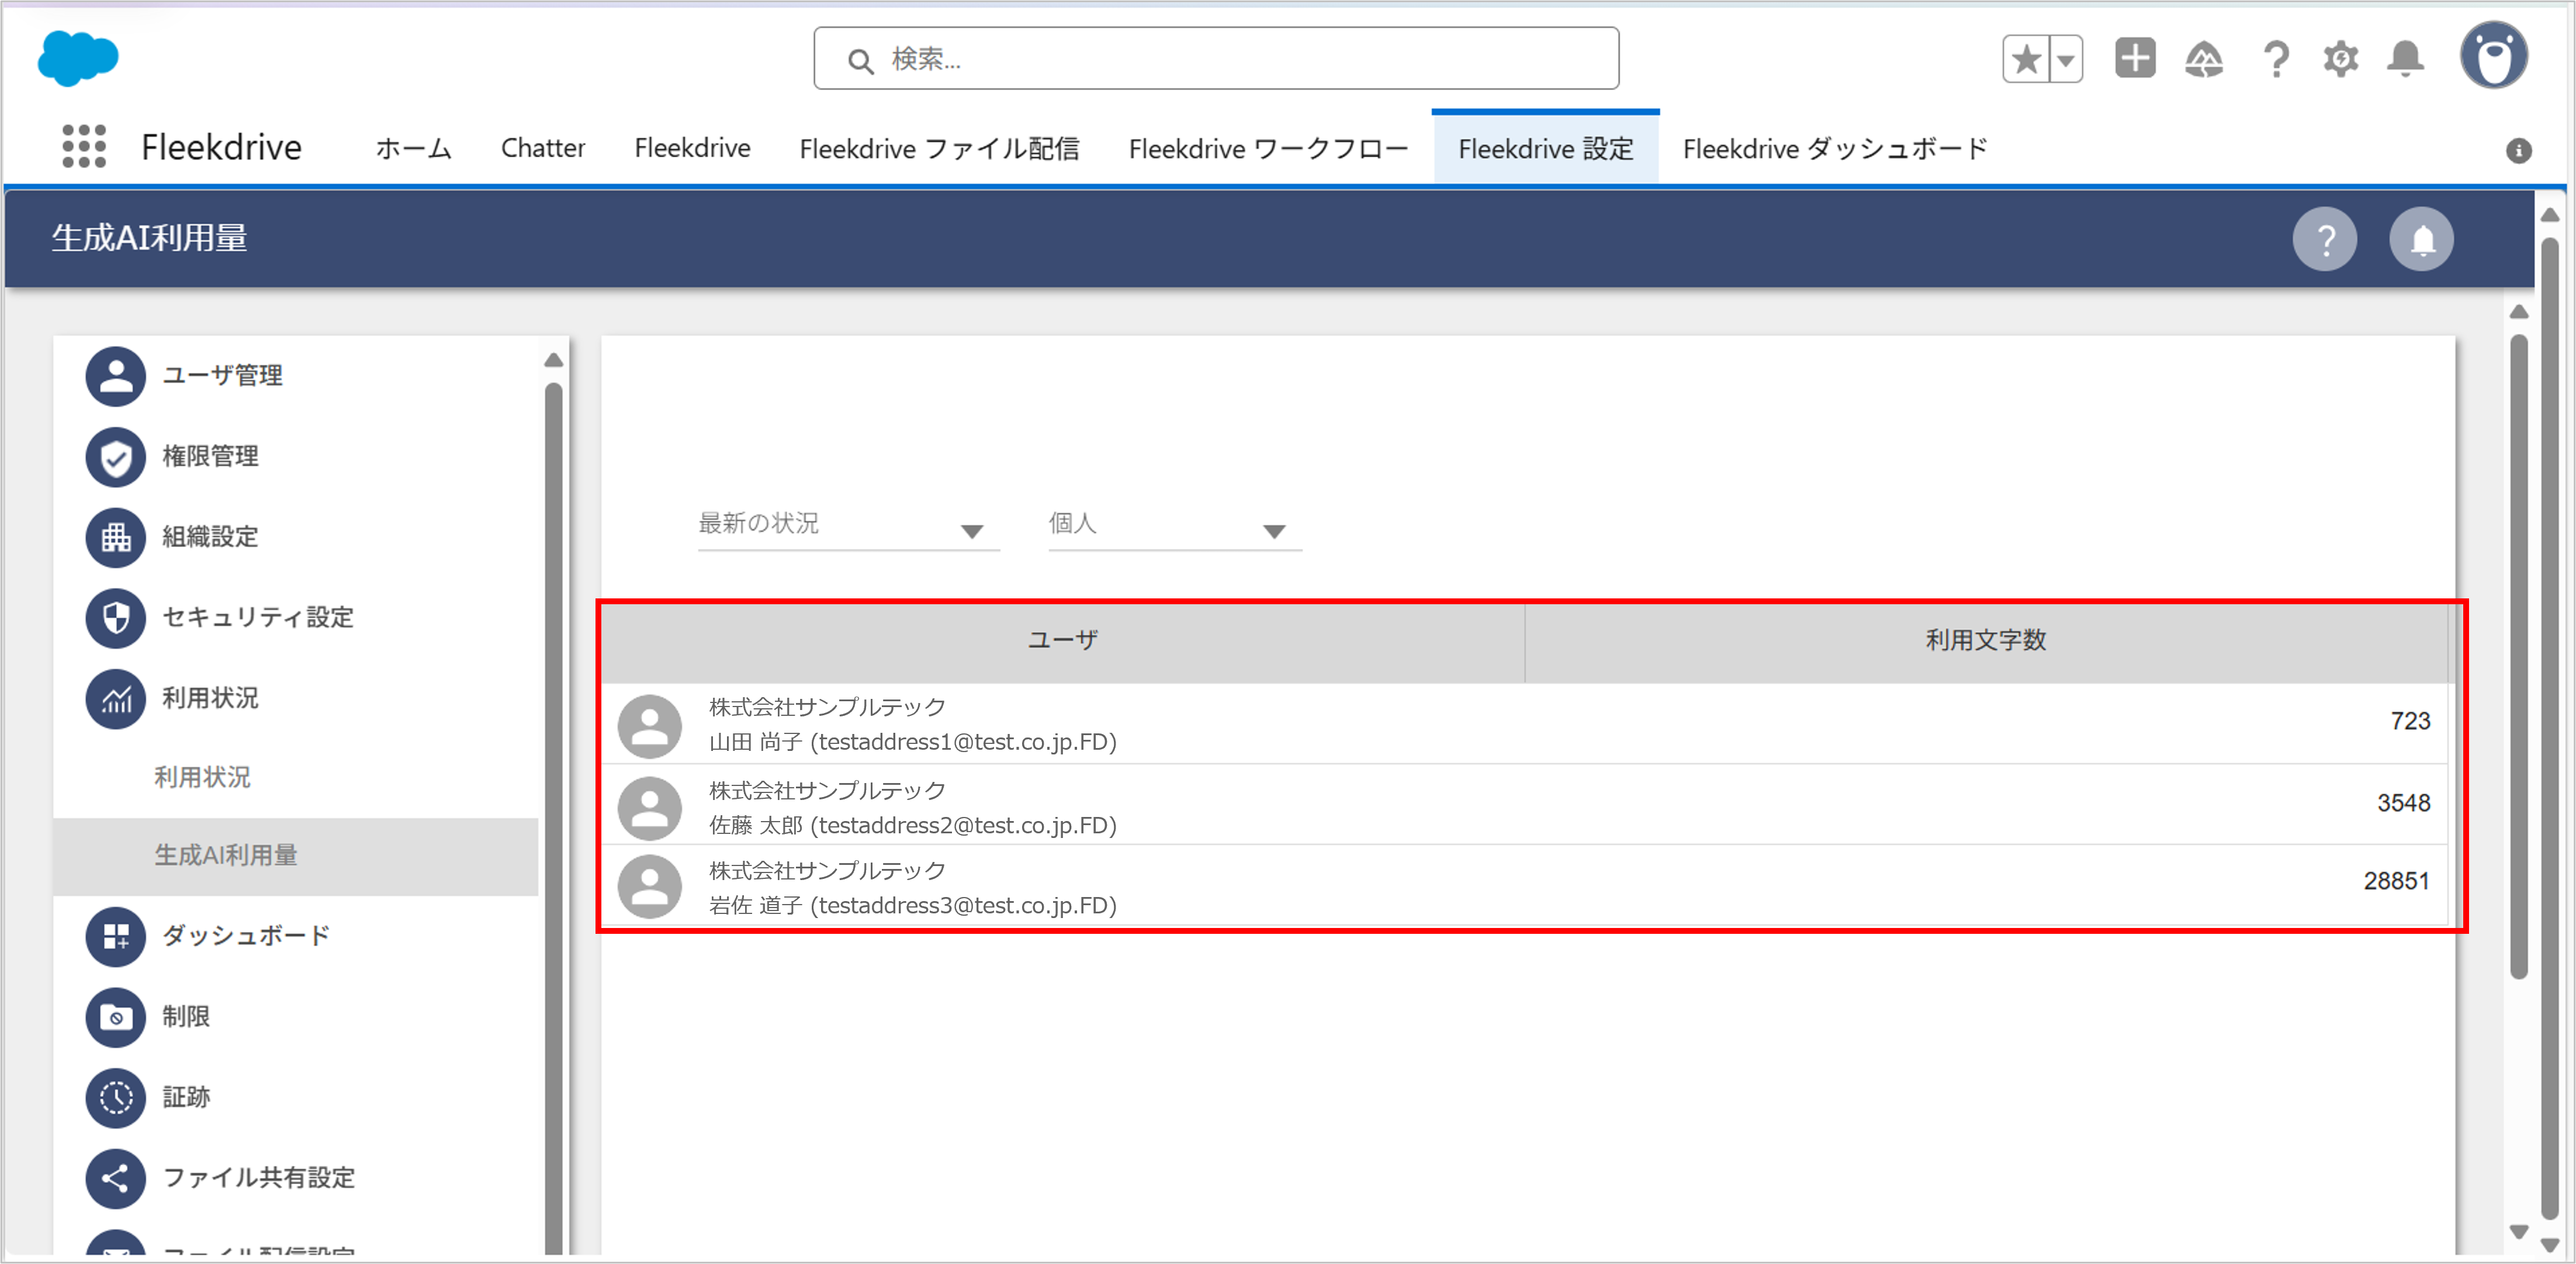Open 組織設定 menu label
The width and height of the screenshot is (2576, 1264).
[210, 537]
